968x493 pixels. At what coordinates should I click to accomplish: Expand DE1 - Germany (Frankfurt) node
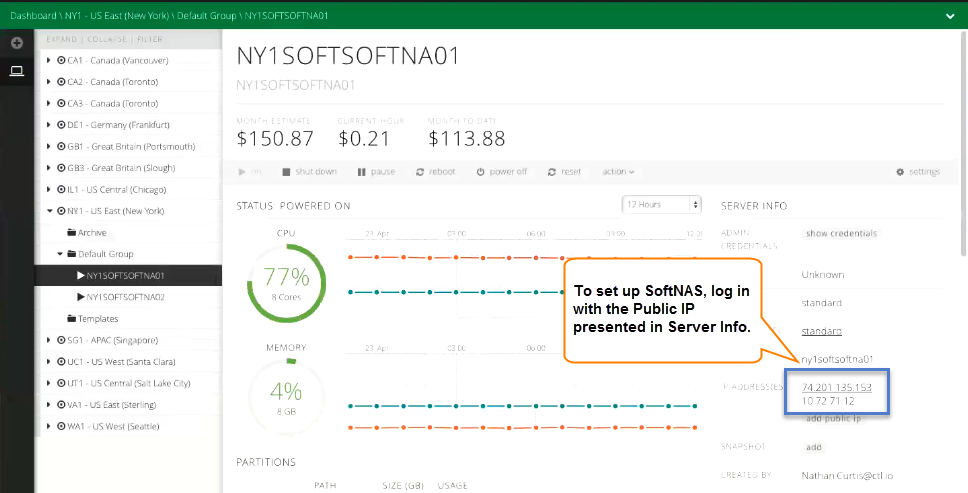point(49,125)
